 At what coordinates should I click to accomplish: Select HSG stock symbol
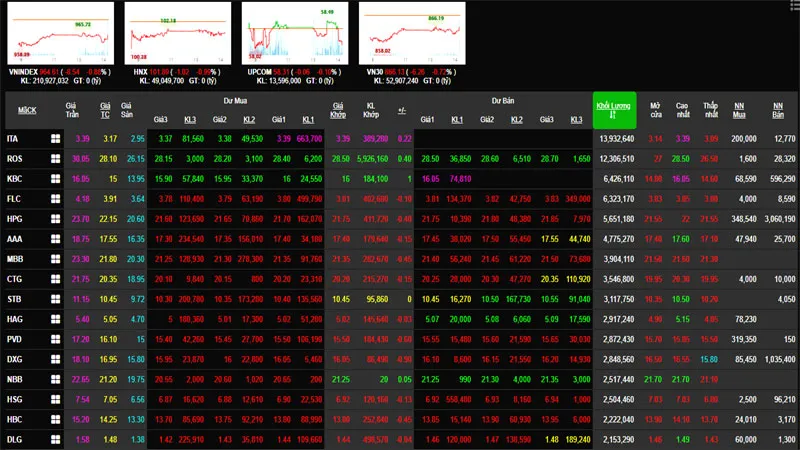coord(14,399)
